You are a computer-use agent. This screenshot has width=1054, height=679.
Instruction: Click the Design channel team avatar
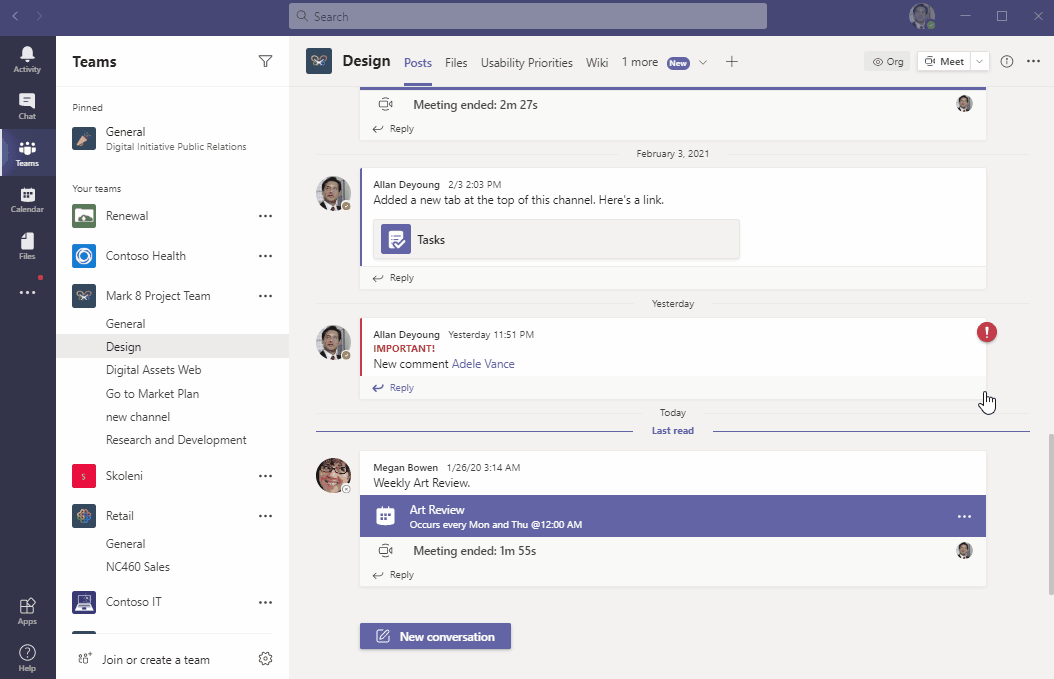click(319, 61)
